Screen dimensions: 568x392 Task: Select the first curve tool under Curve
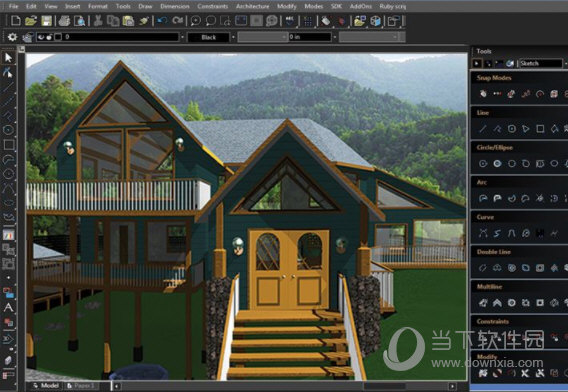point(483,233)
